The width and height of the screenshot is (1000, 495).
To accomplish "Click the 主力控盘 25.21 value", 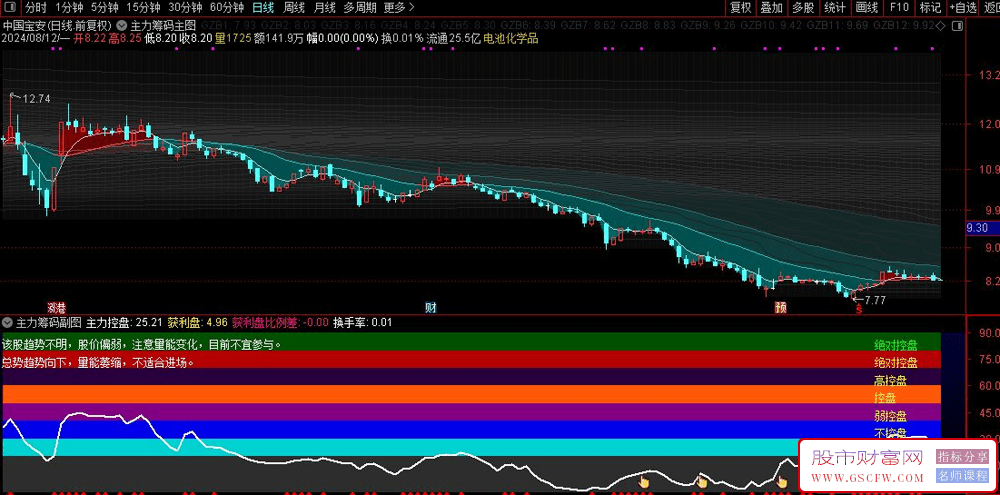I will 124,322.
